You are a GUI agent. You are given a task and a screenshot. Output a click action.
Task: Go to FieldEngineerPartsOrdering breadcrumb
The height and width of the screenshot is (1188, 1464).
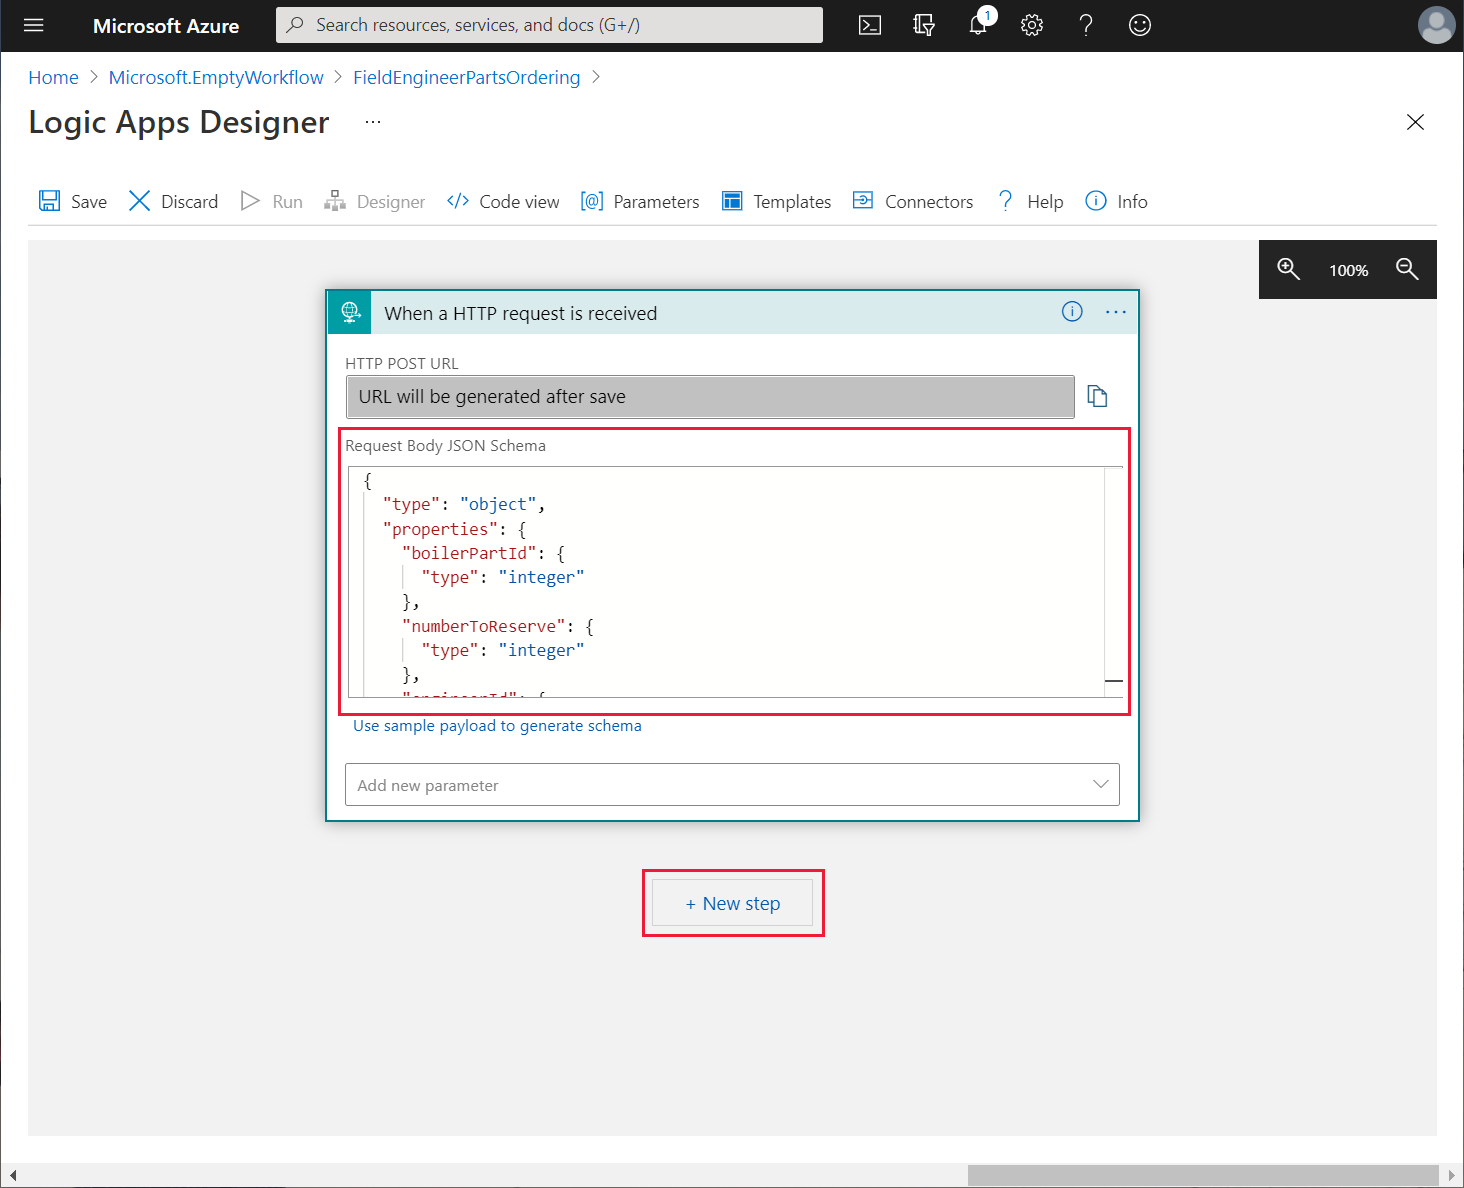coord(466,77)
